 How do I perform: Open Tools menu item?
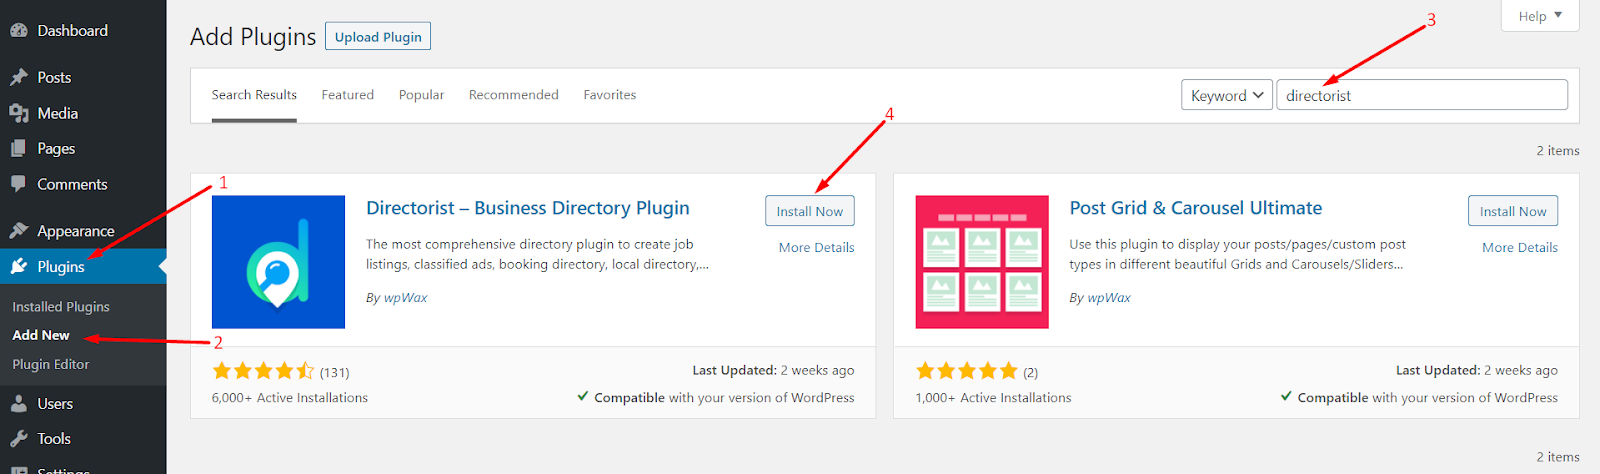pos(83,438)
